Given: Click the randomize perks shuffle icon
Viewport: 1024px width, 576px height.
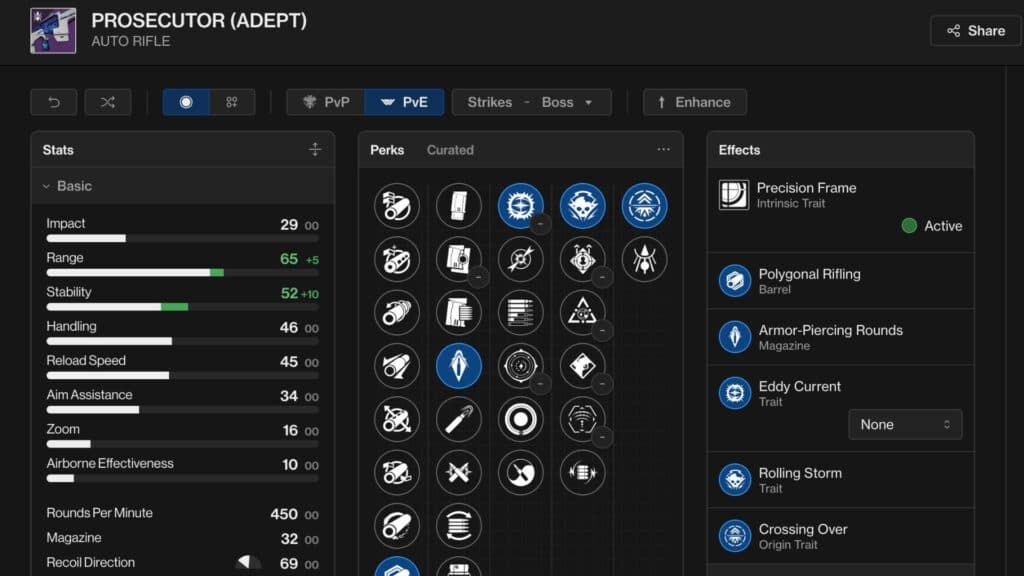Looking at the screenshot, I should 108,101.
